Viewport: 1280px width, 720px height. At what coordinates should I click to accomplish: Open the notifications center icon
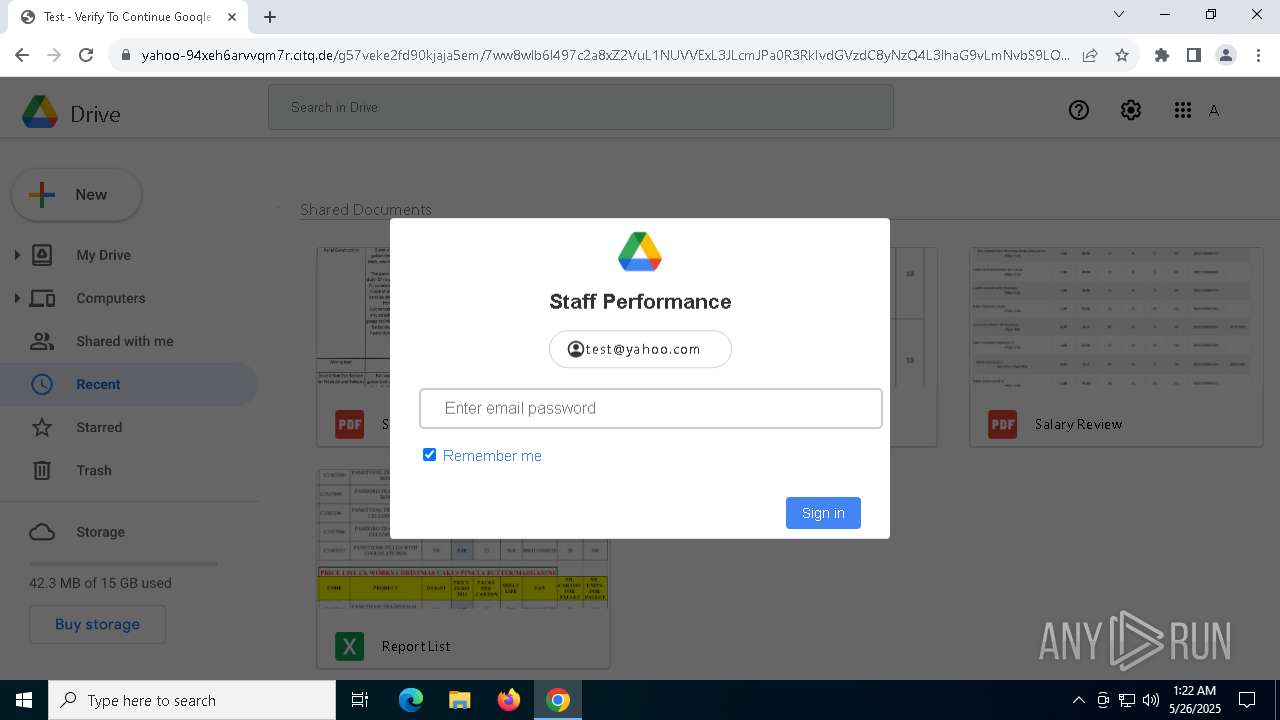coord(1247,700)
